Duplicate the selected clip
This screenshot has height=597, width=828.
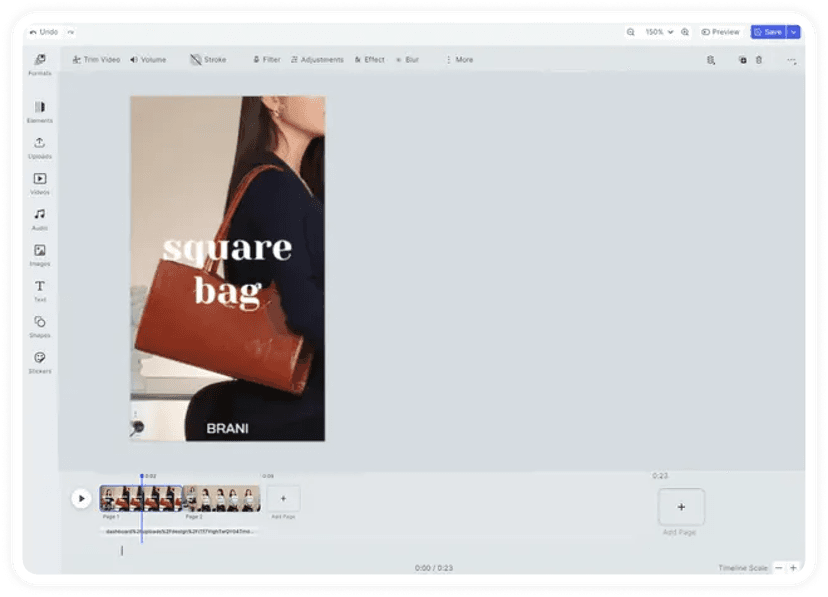743,59
